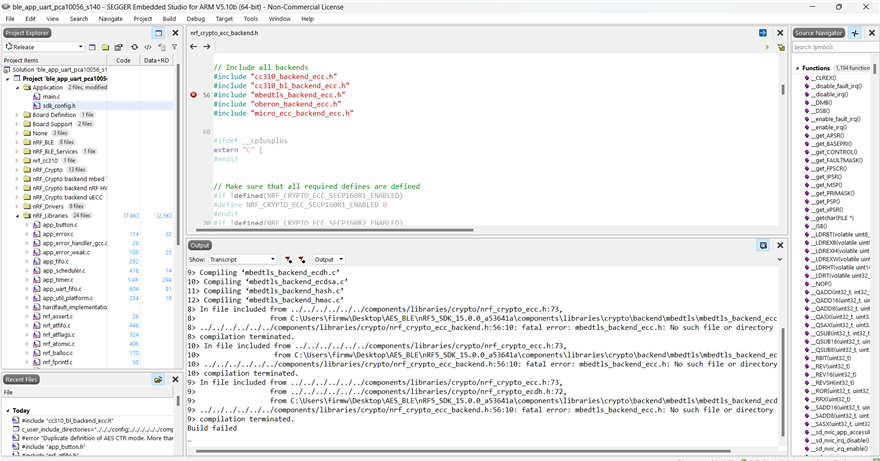Click the filter funnel icon in Project Explorer
Viewport: 880px width, 461px height.
pos(175,47)
